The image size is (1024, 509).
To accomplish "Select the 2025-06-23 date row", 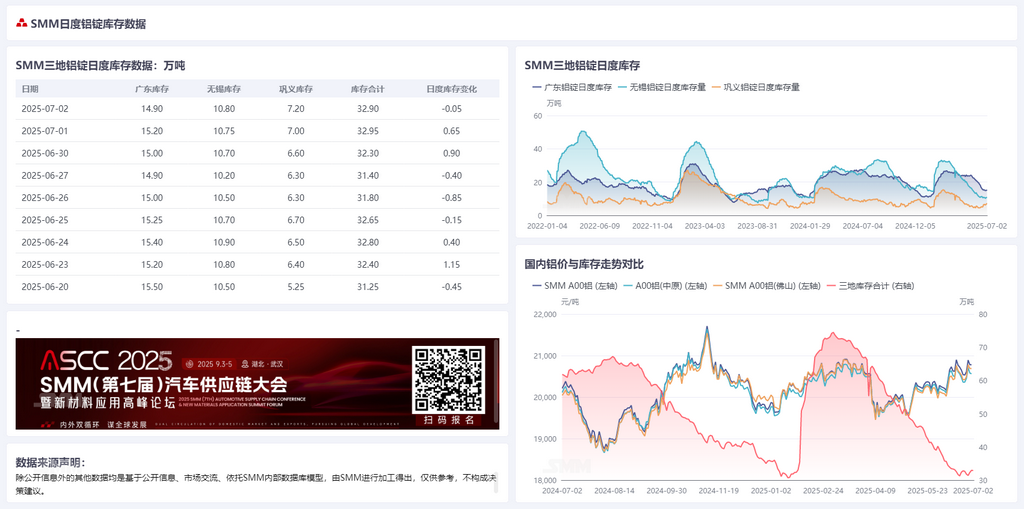I will coord(257,264).
